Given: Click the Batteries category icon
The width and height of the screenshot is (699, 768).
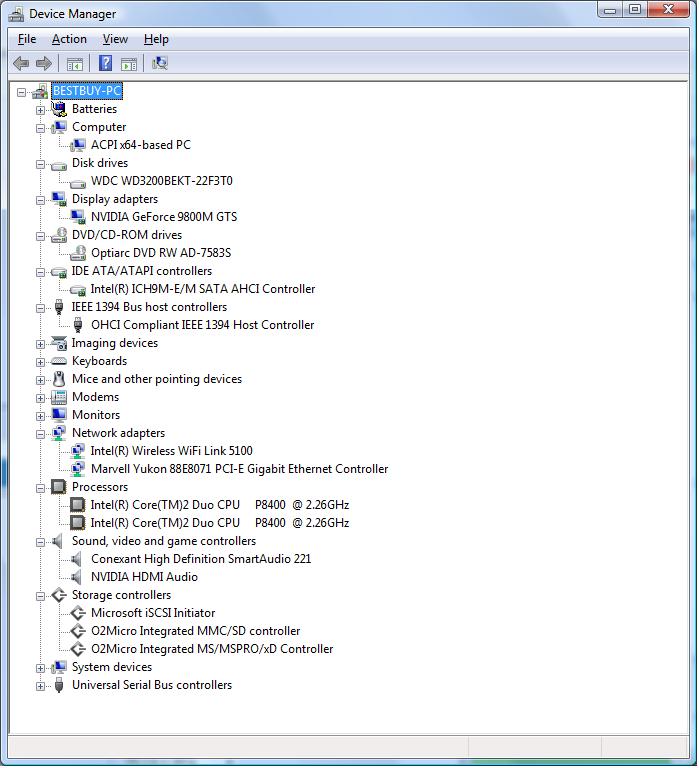Looking at the screenshot, I should click(x=59, y=109).
